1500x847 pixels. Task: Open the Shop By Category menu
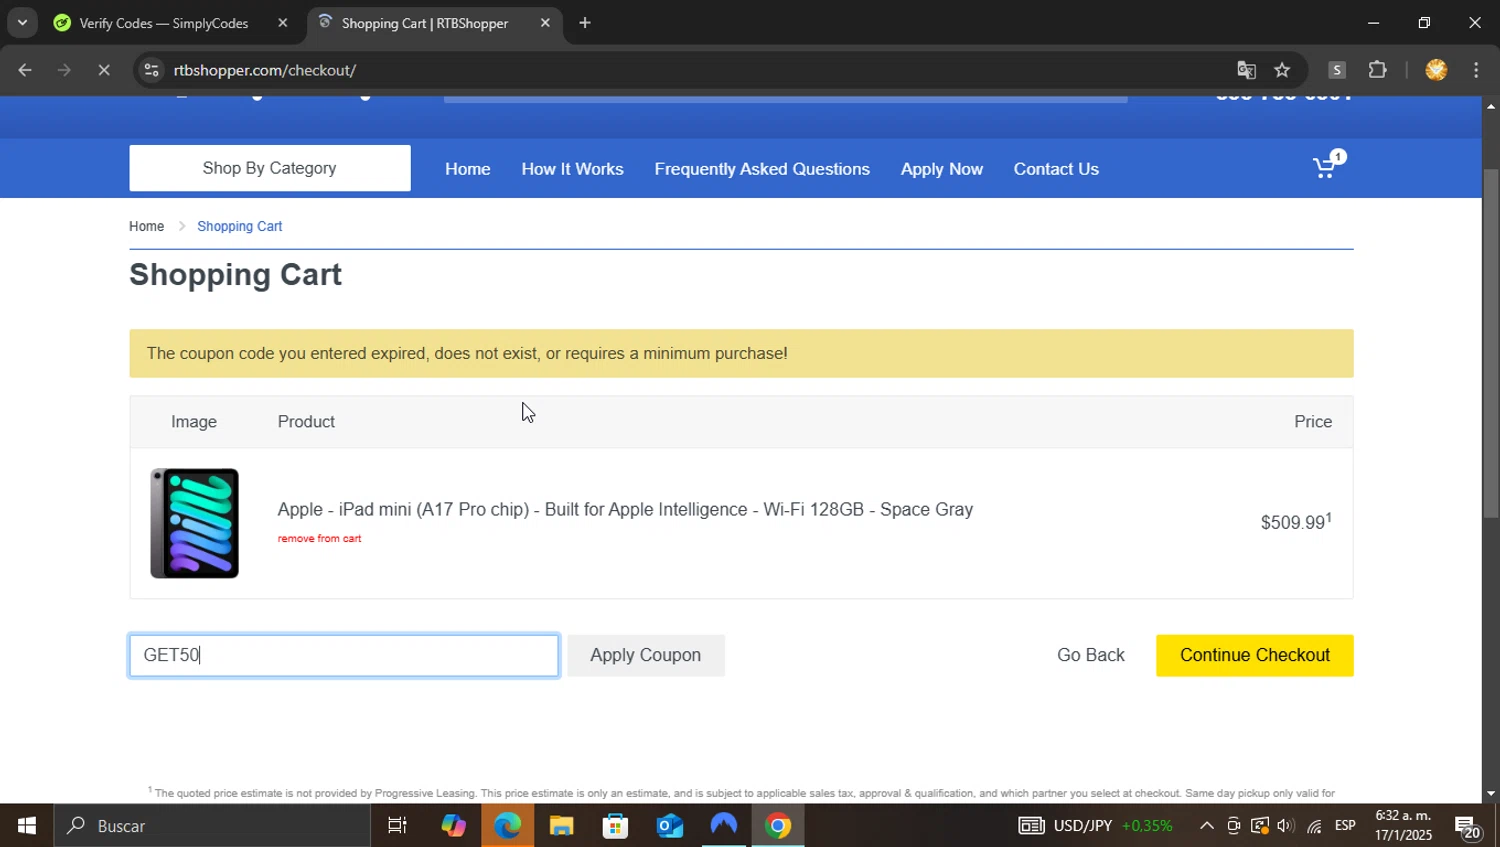pos(270,168)
